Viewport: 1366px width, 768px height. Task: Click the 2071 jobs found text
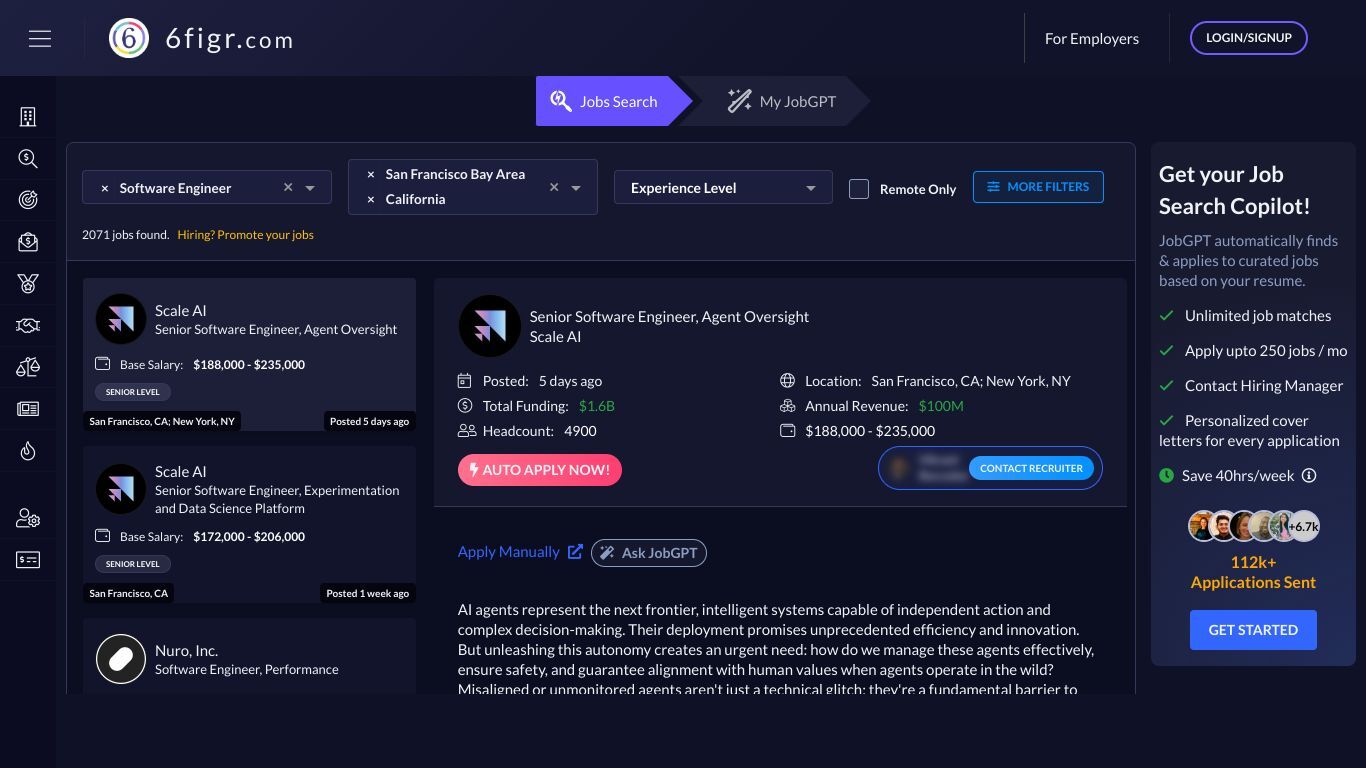(x=126, y=235)
